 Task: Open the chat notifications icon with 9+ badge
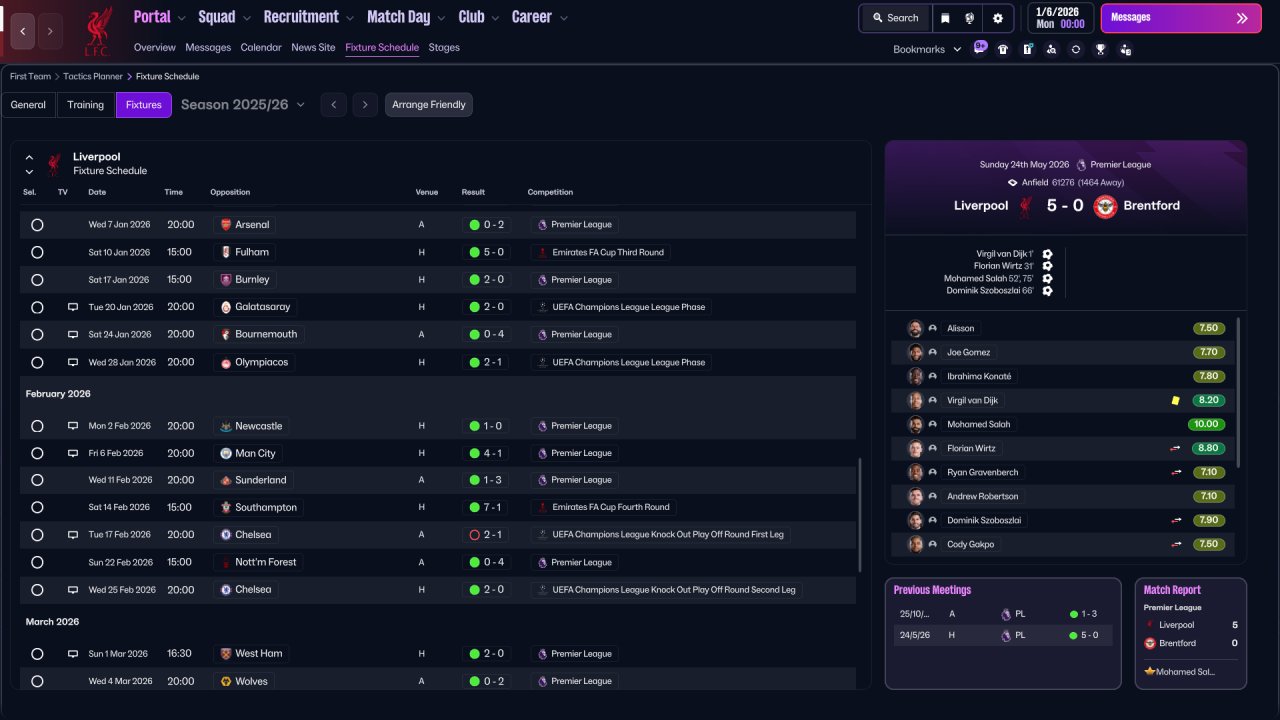tap(980, 48)
